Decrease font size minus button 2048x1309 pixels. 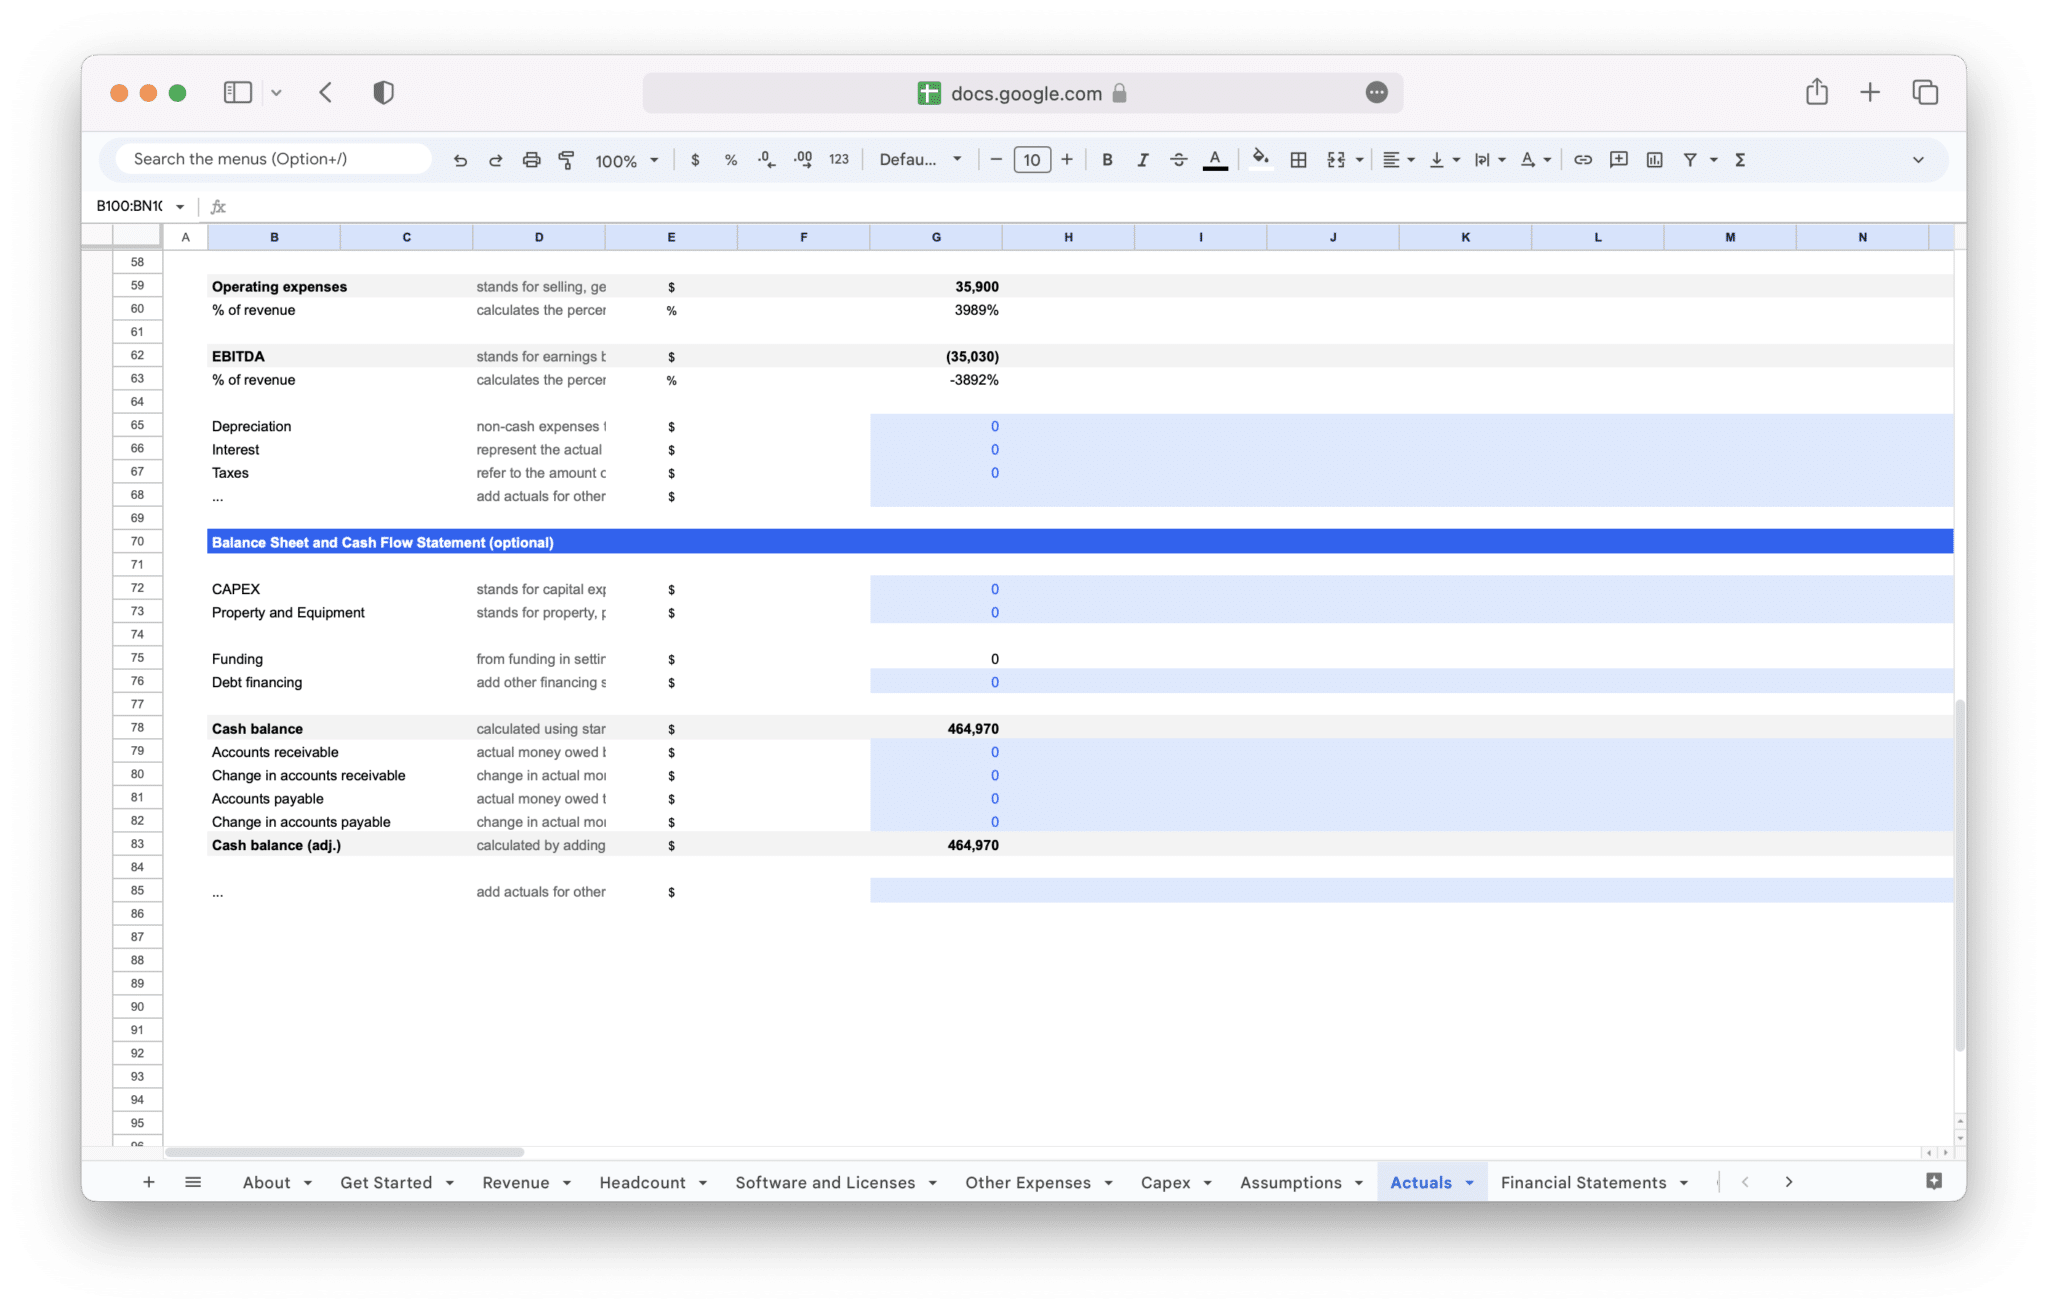(996, 160)
